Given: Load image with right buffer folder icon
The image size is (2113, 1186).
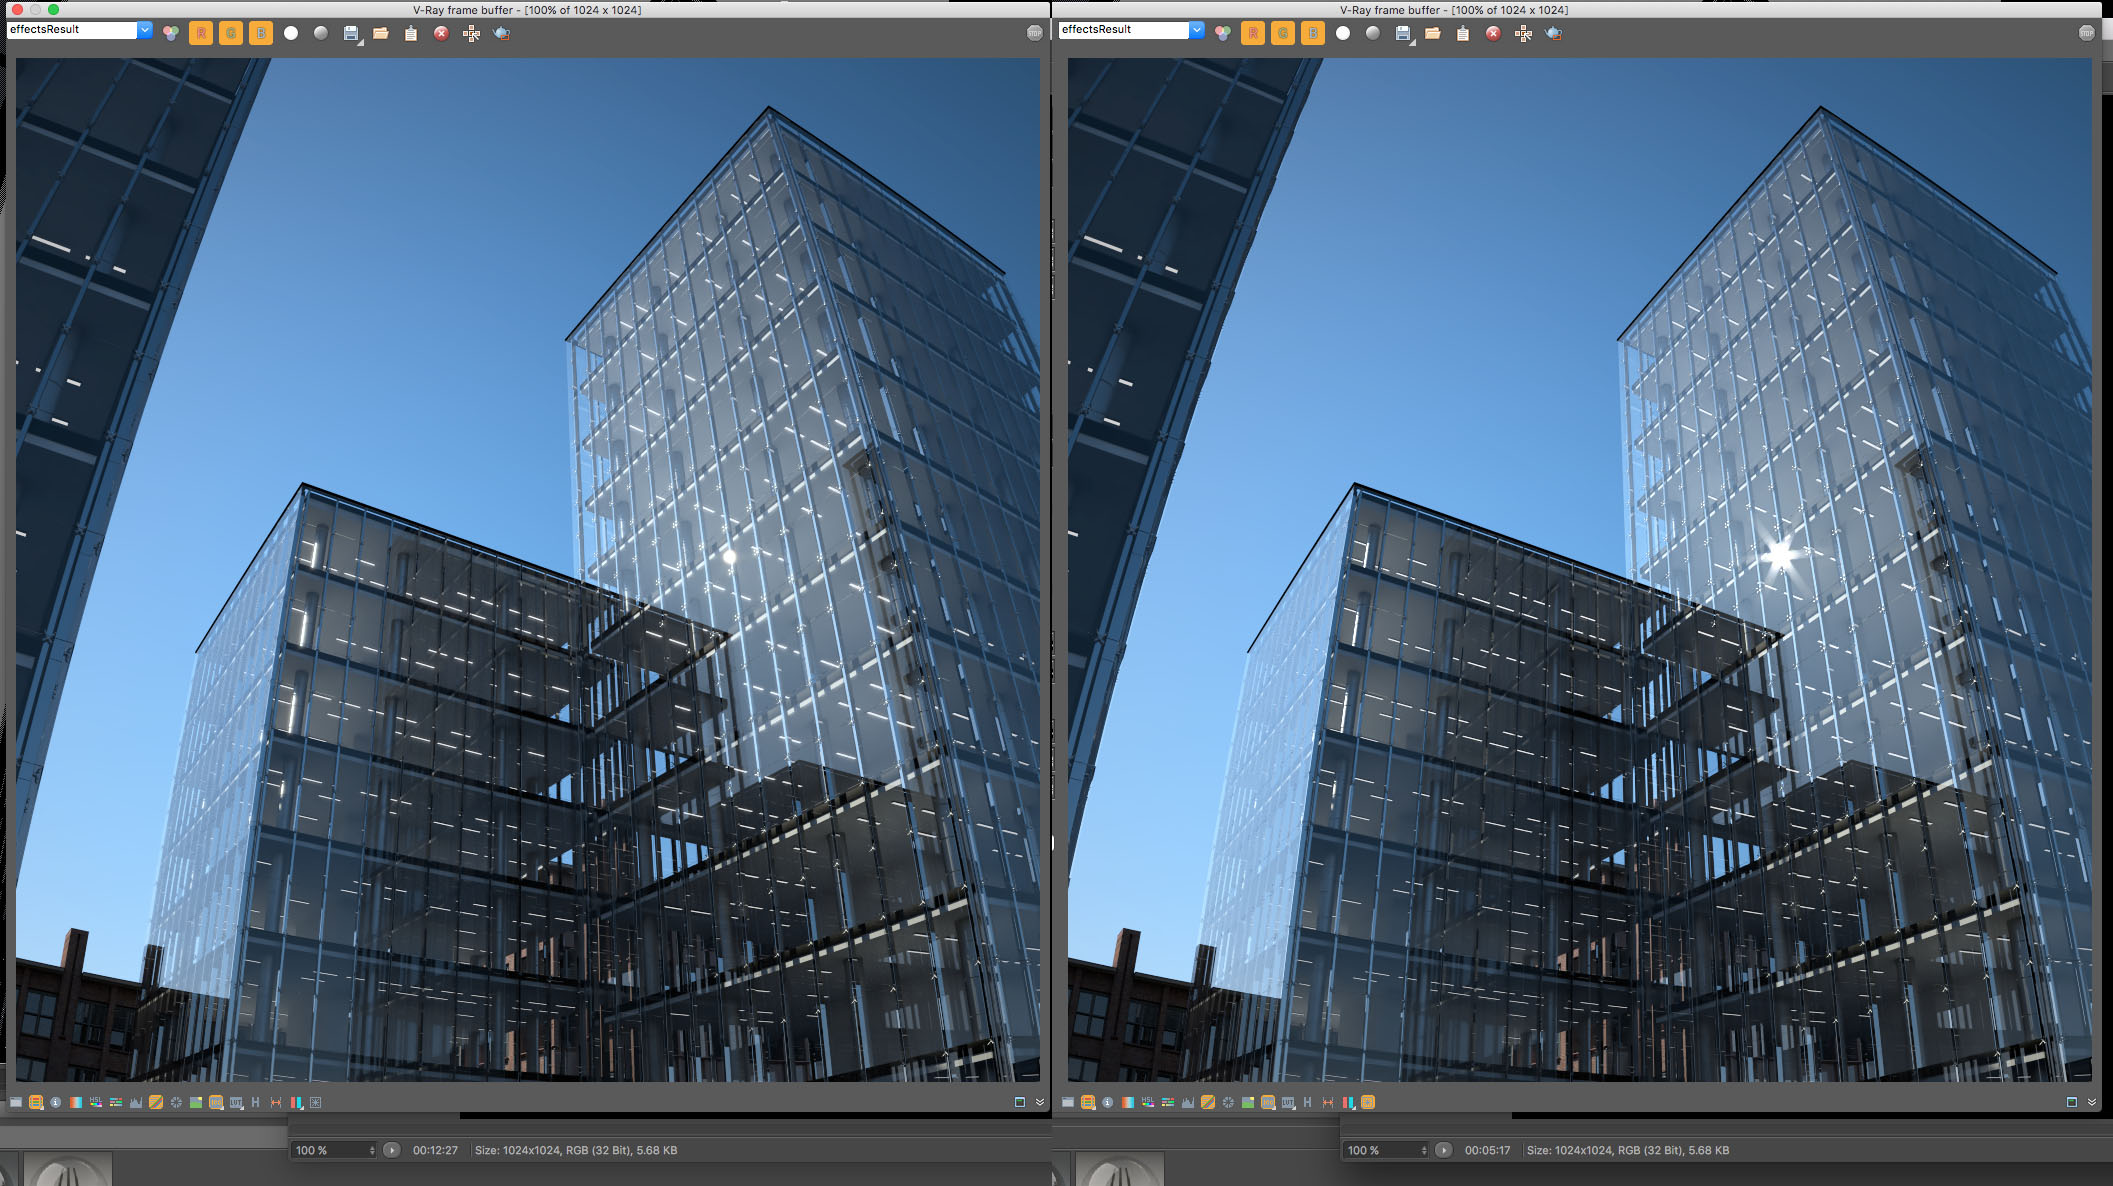Looking at the screenshot, I should 1433,33.
